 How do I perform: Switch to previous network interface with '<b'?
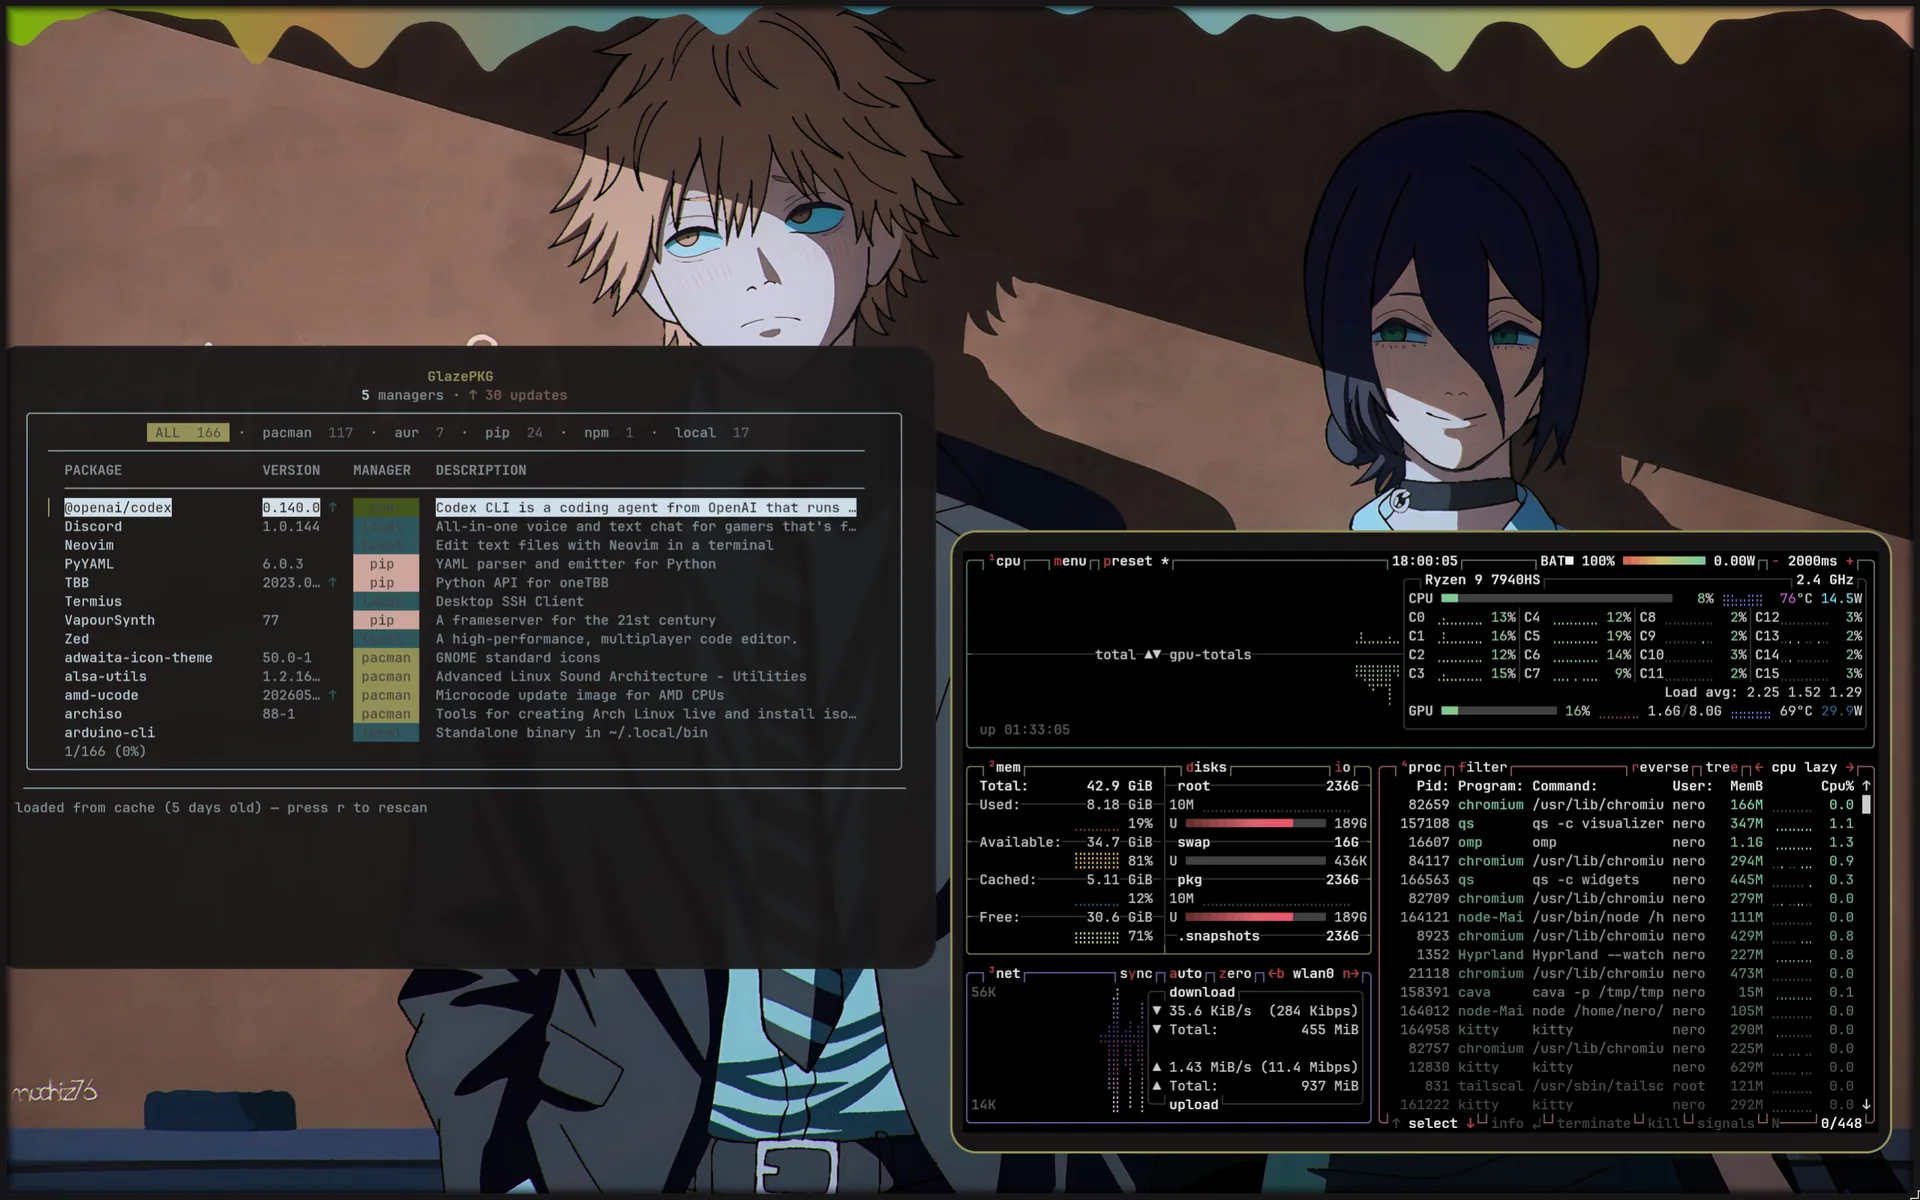(x=1276, y=973)
